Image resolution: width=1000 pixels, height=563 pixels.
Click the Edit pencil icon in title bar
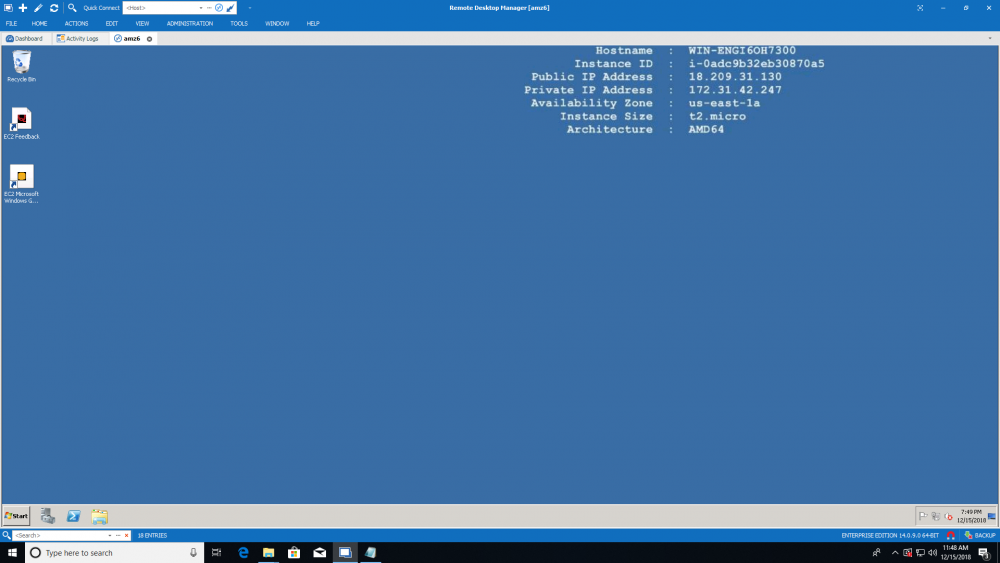pyautogui.click(x=38, y=7)
